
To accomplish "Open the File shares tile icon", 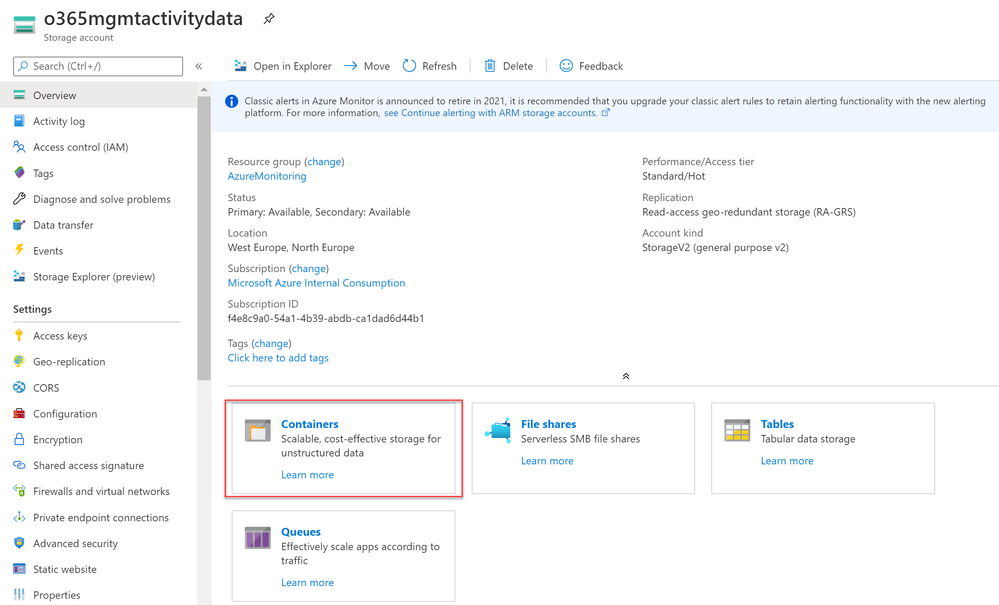I will (498, 431).
